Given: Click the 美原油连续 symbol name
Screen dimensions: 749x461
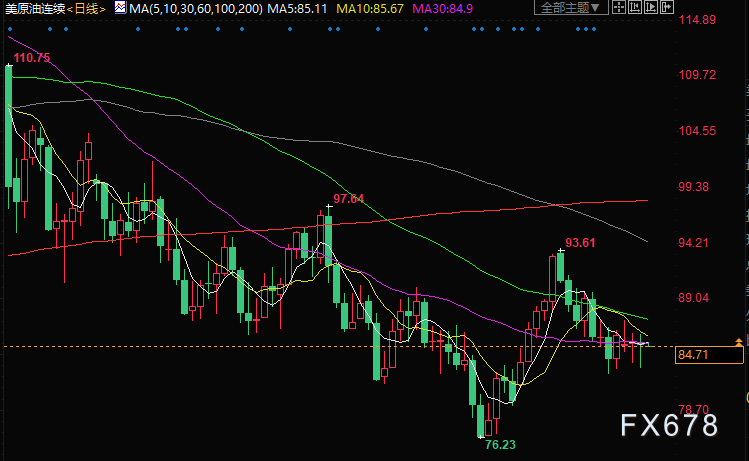Looking at the screenshot, I should [35, 8].
